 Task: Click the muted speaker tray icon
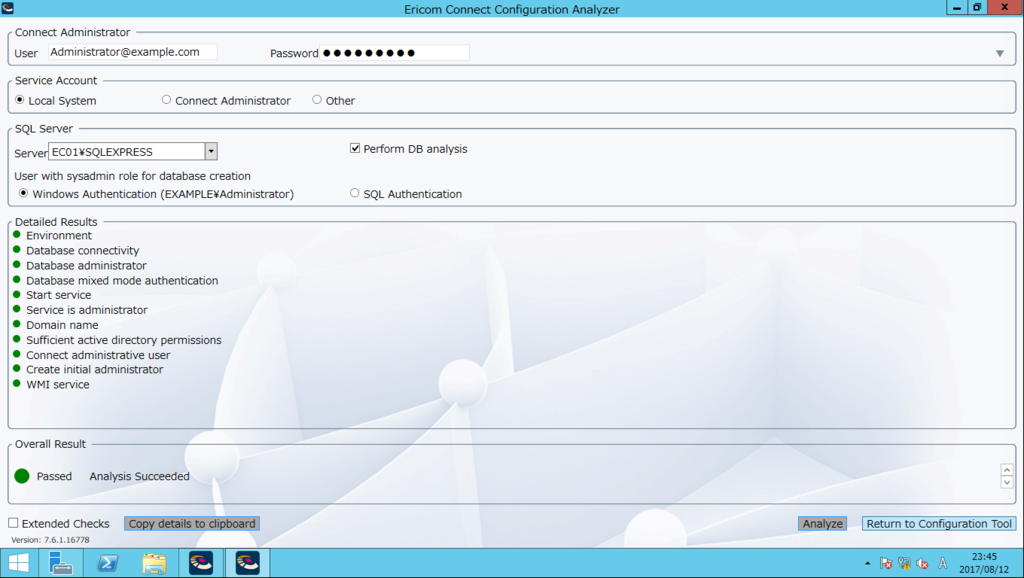(922, 563)
